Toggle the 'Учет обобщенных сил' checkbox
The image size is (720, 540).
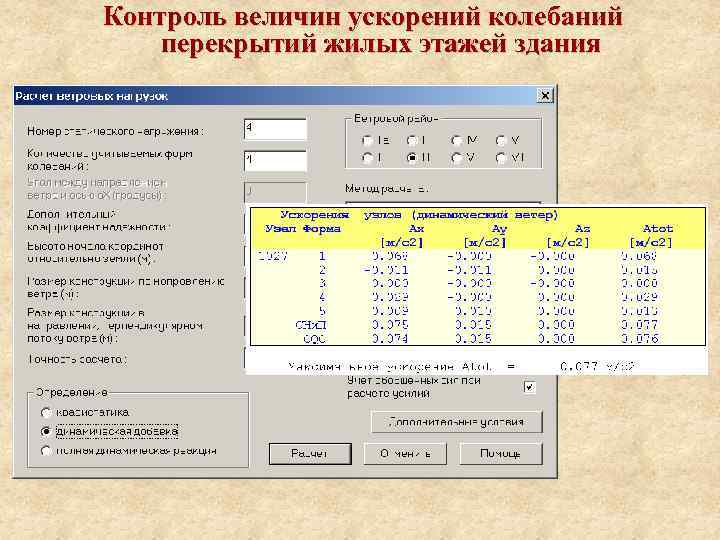click(x=529, y=387)
